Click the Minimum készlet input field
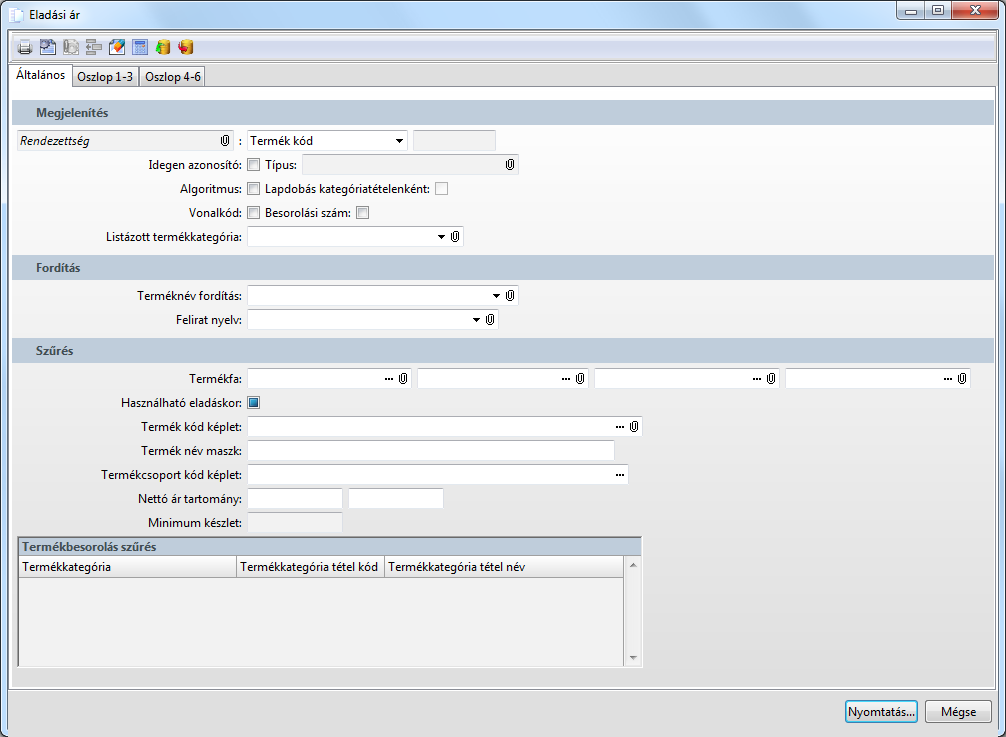The image size is (1006, 737). [x=295, y=523]
